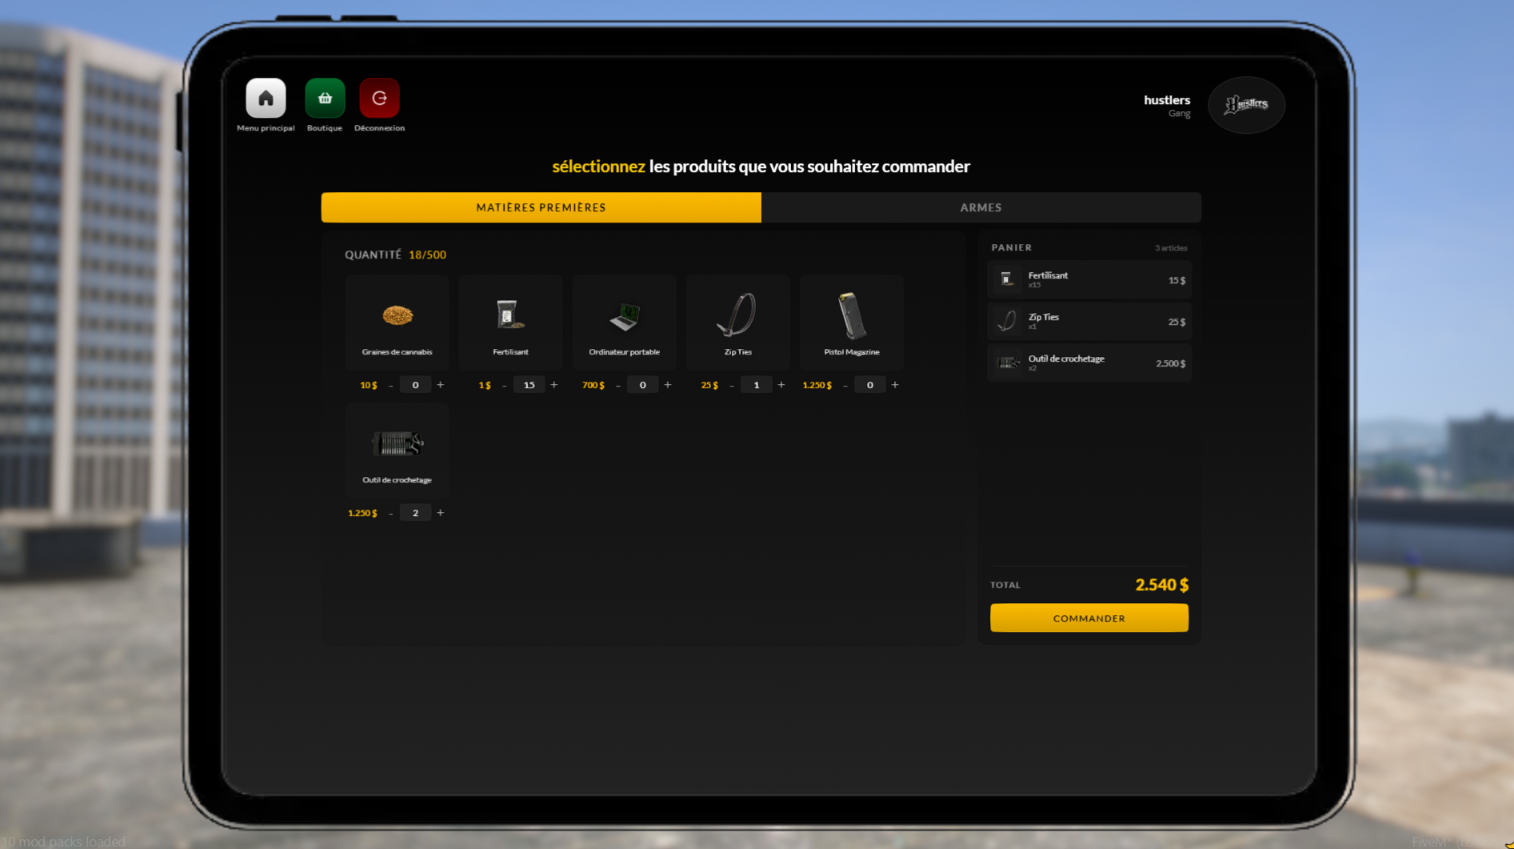1514x849 pixels.
Task: Go to Menu principal home icon
Action: (265, 98)
